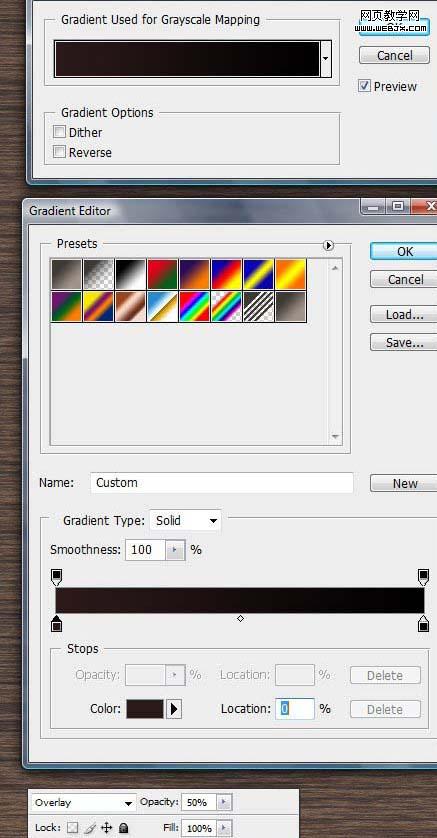Open the Gradient Type Solid dropdown

185,521
